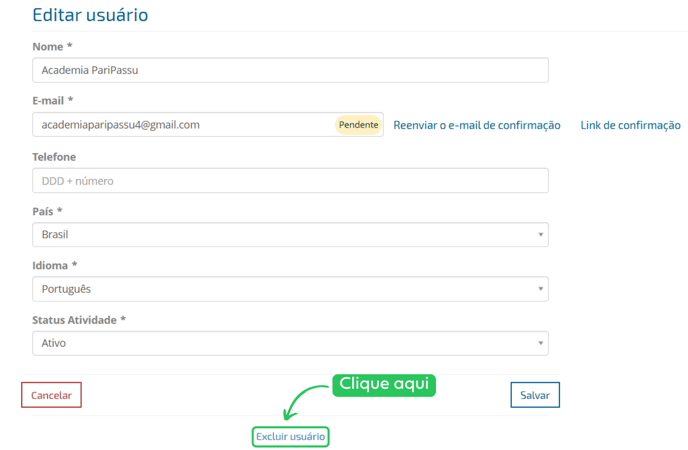Click the green Clique aqui callout
Screen dimensions: 688x450
coord(384,384)
